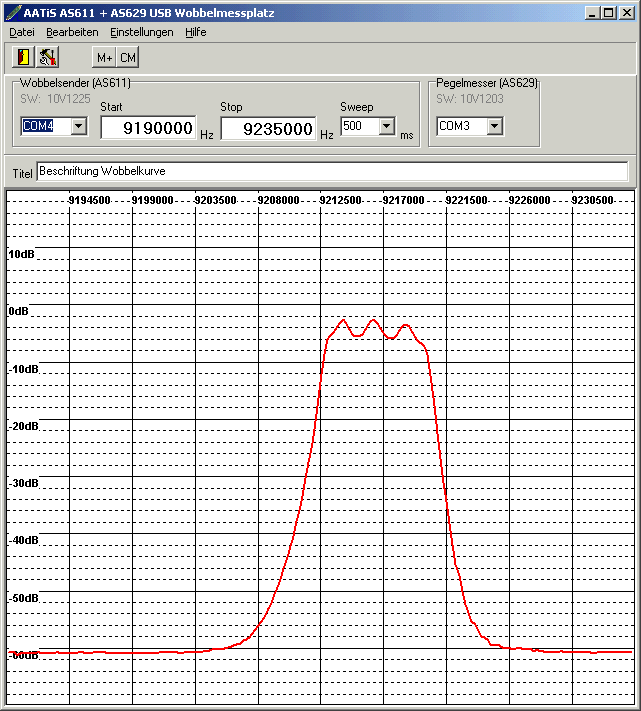Open the Datei menu
The width and height of the screenshot is (641, 711).
tap(21, 32)
